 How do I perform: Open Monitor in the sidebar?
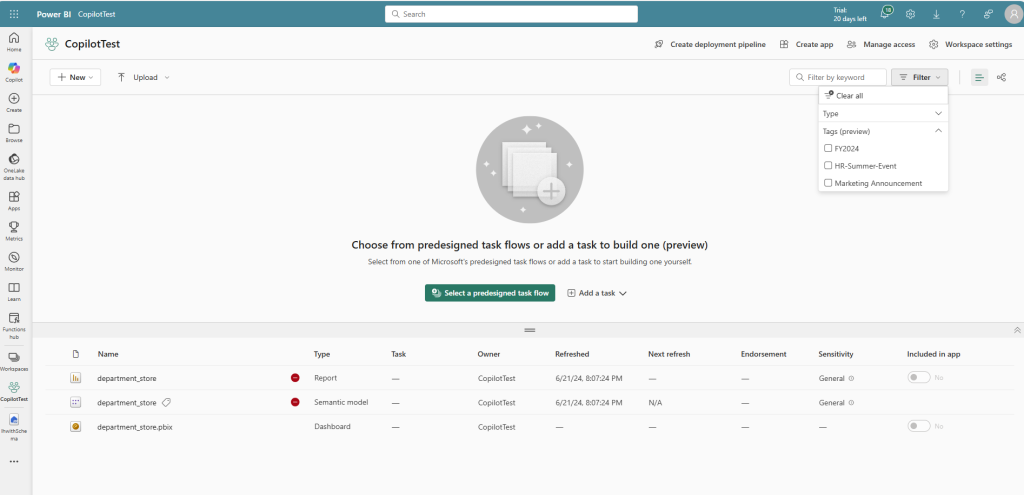(14, 261)
